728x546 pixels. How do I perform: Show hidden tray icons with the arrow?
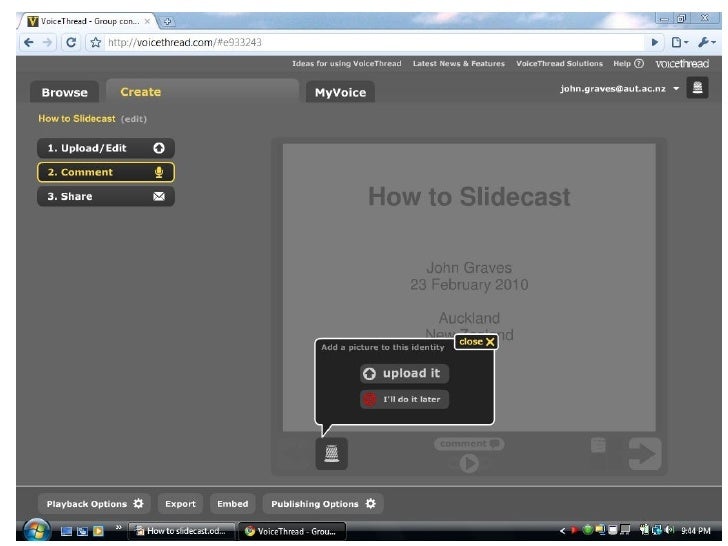pos(562,530)
